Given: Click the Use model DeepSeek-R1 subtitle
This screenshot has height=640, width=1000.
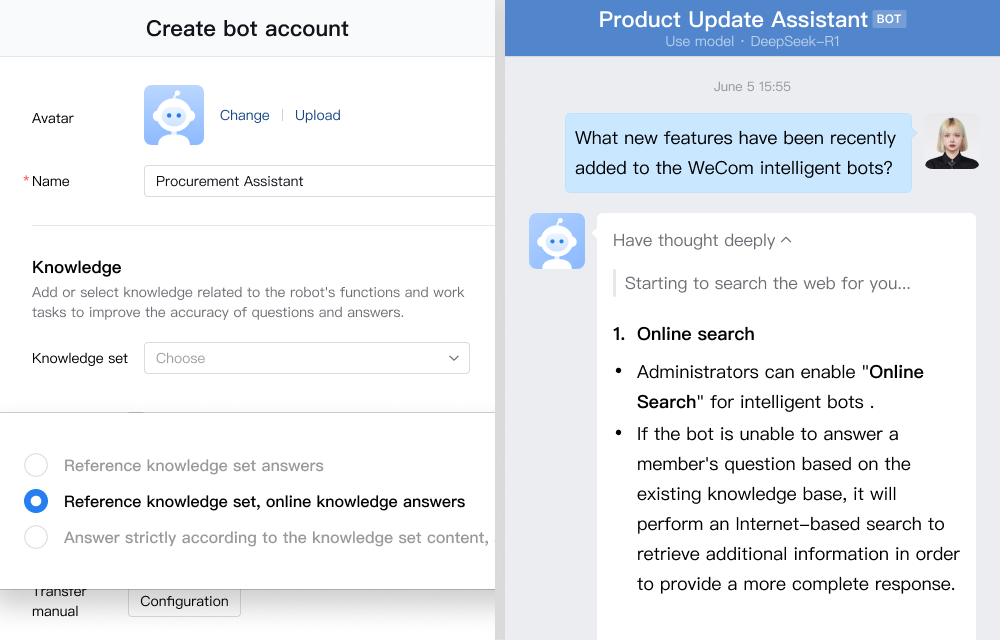Looking at the screenshot, I should pos(752,42).
